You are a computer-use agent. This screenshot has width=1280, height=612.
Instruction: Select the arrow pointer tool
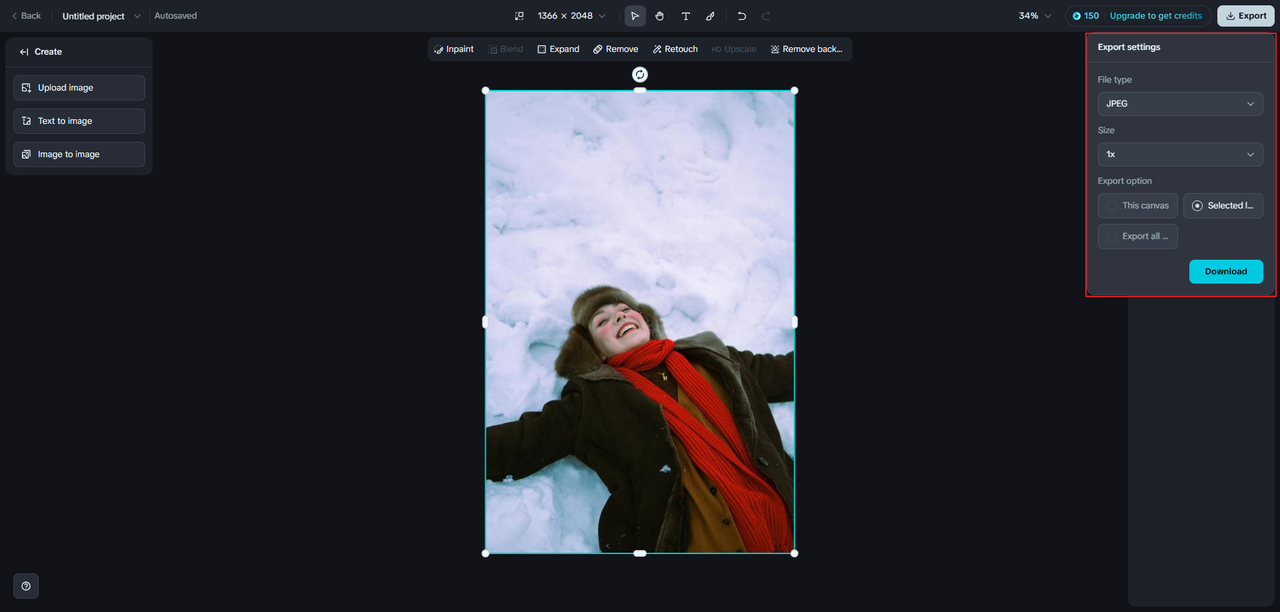[x=635, y=16]
